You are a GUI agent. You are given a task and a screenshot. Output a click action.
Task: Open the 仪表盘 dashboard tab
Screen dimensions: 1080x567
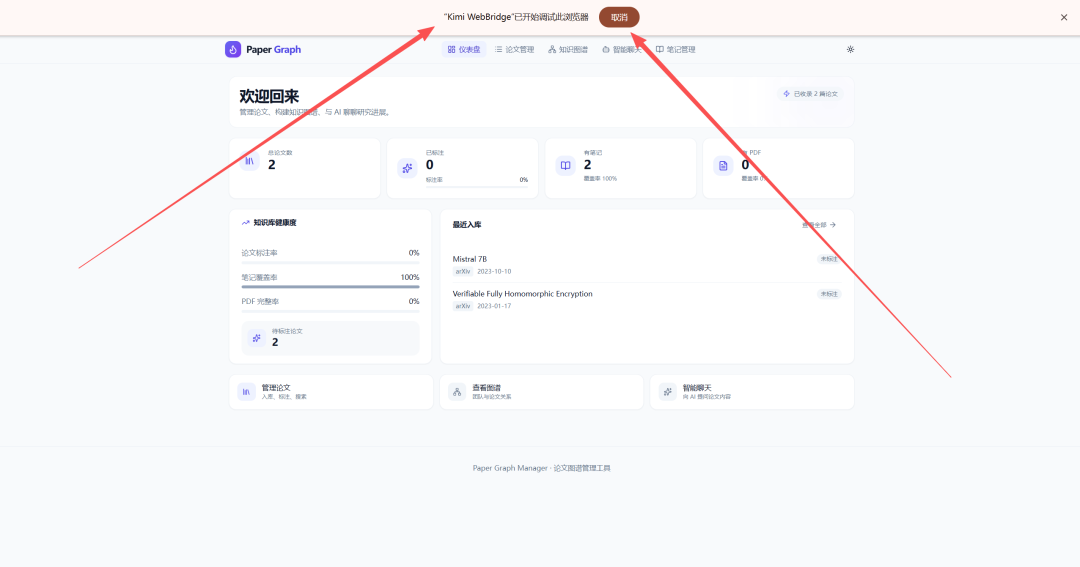click(x=464, y=49)
